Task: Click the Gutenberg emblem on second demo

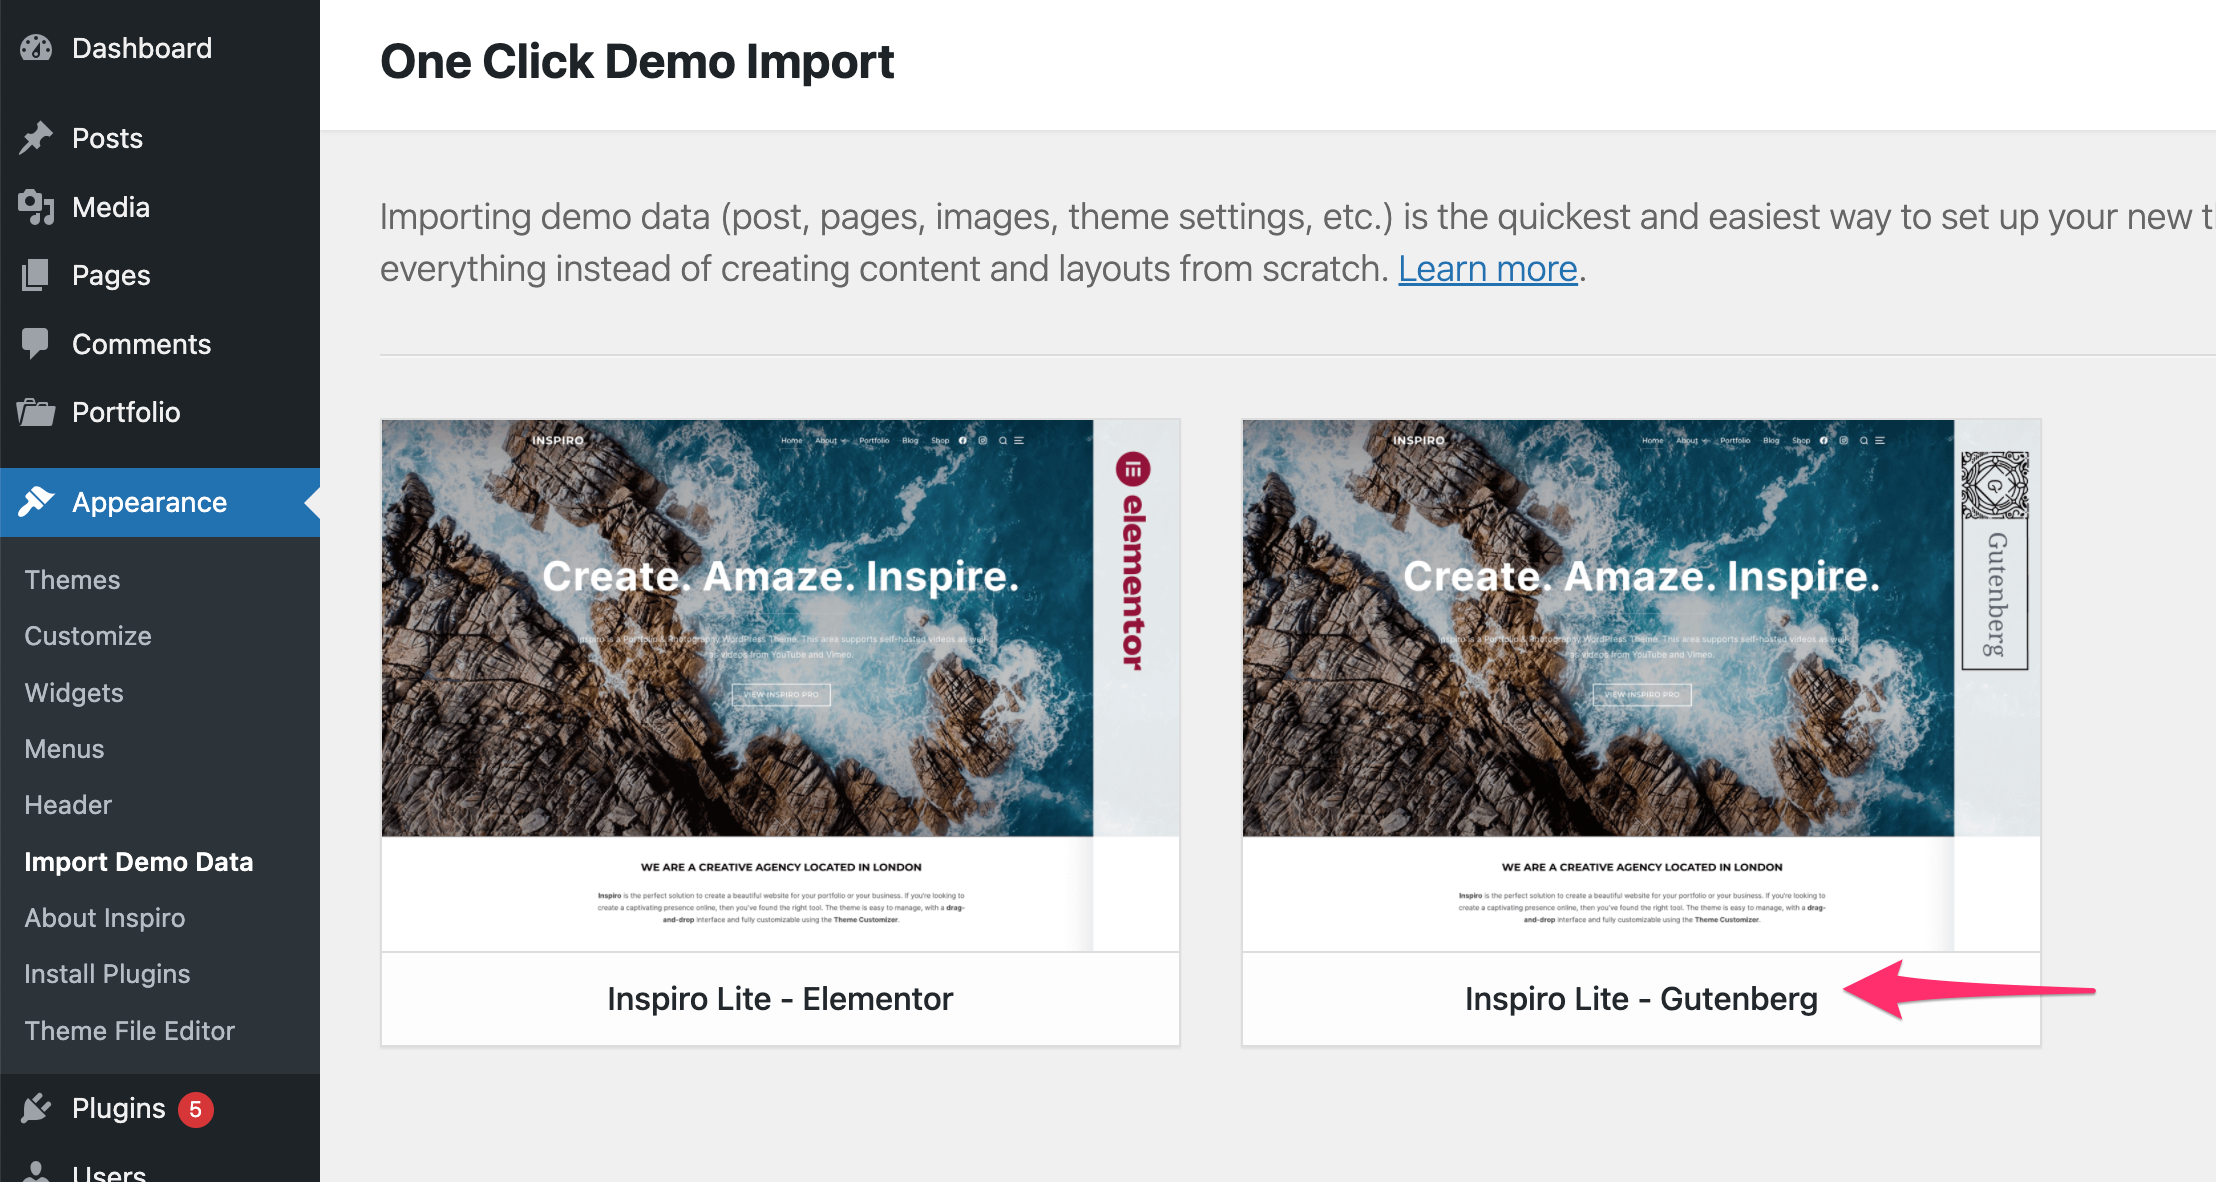Action: (1995, 486)
